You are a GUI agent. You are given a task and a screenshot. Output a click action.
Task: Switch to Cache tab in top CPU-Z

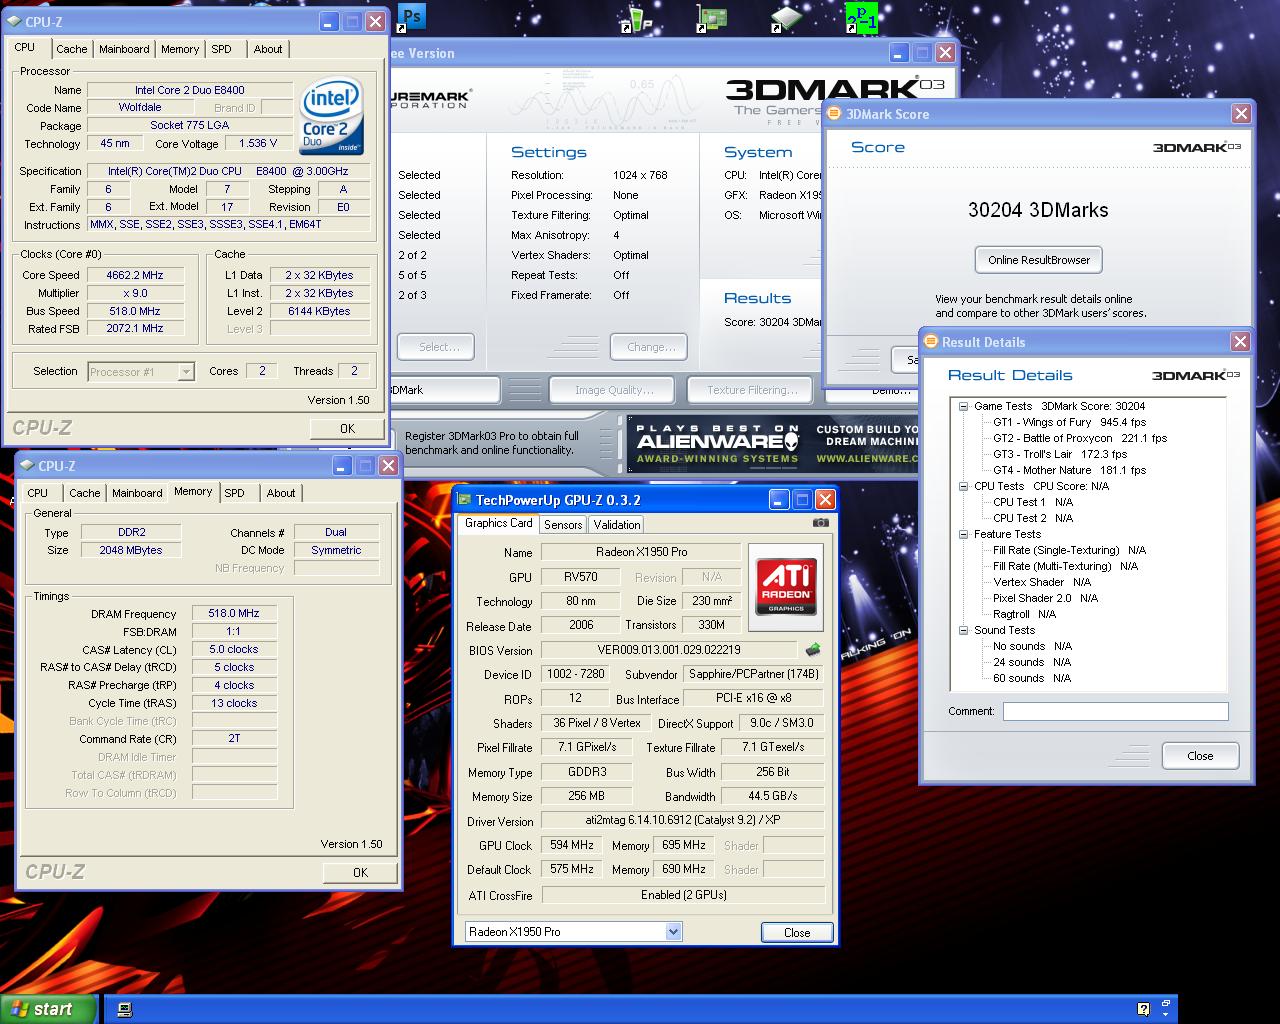click(72, 49)
